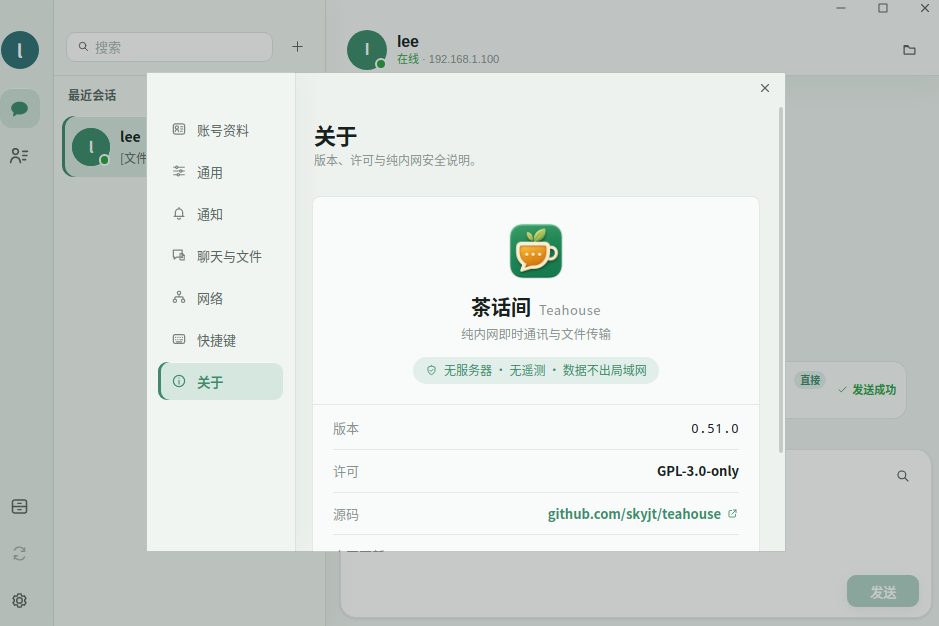Open settings gear icon in sidebar
The width and height of the screenshot is (939, 626).
point(19,600)
